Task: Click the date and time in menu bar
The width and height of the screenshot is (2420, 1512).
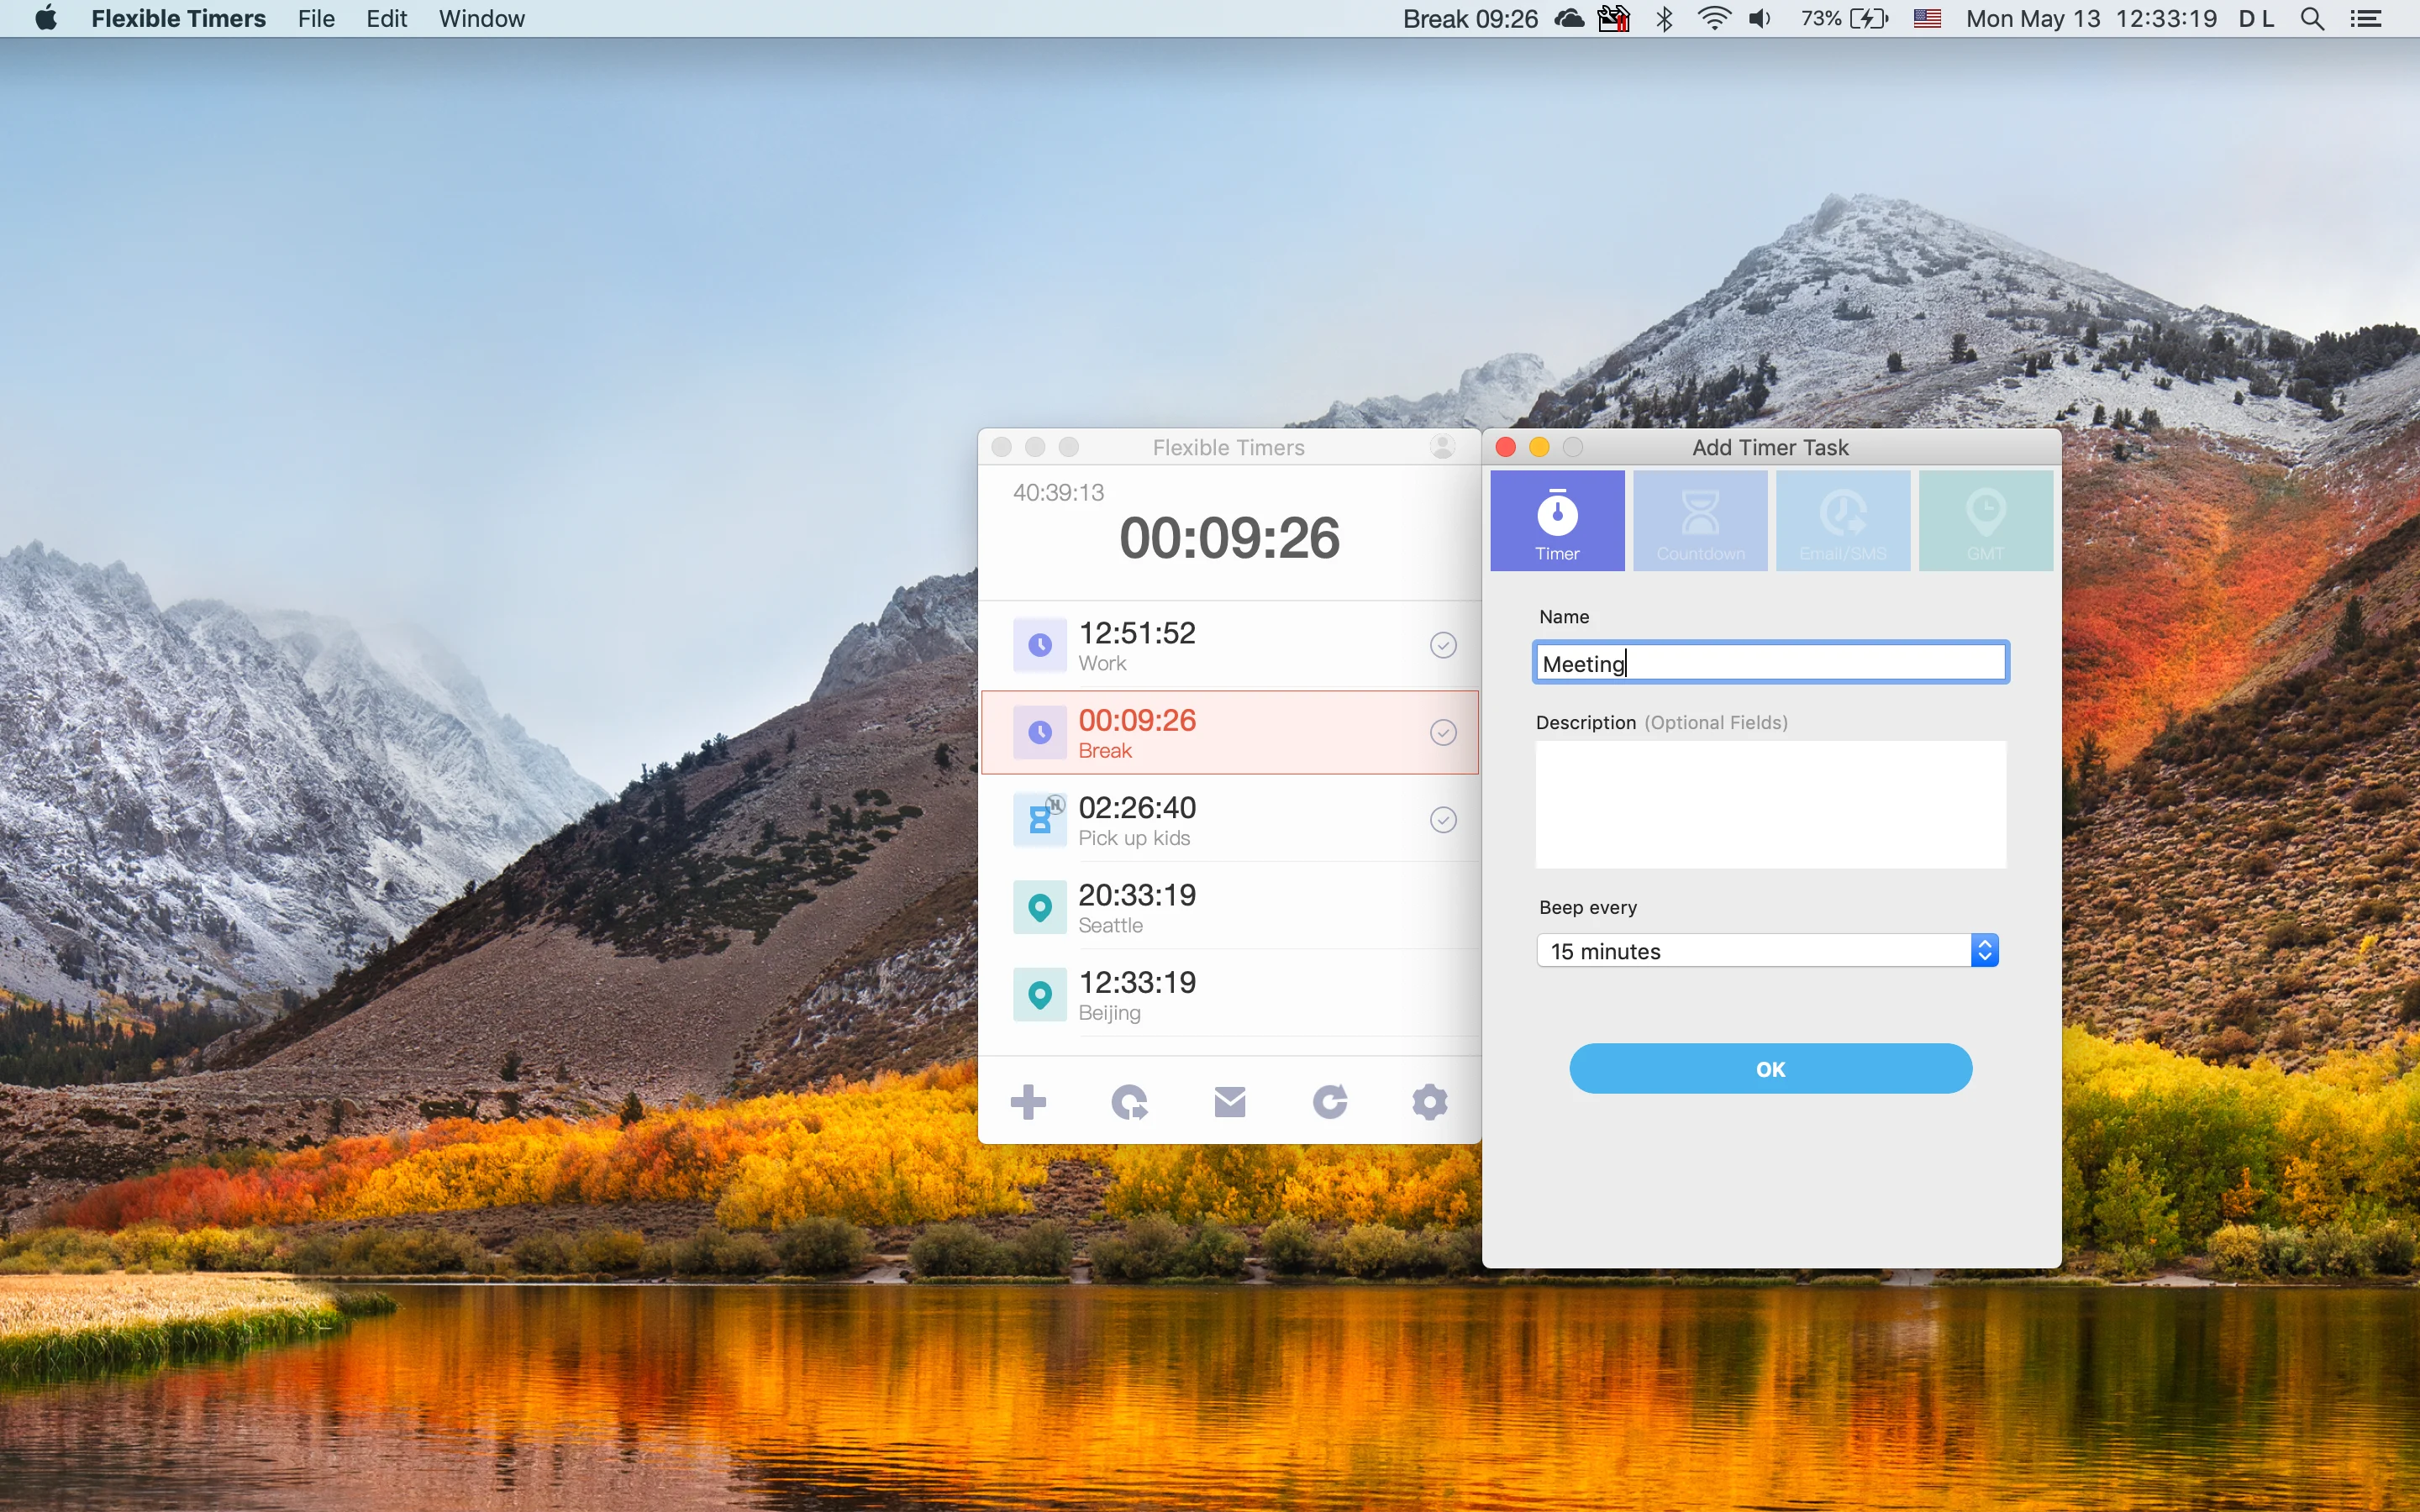Action: pyautogui.click(x=2091, y=19)
